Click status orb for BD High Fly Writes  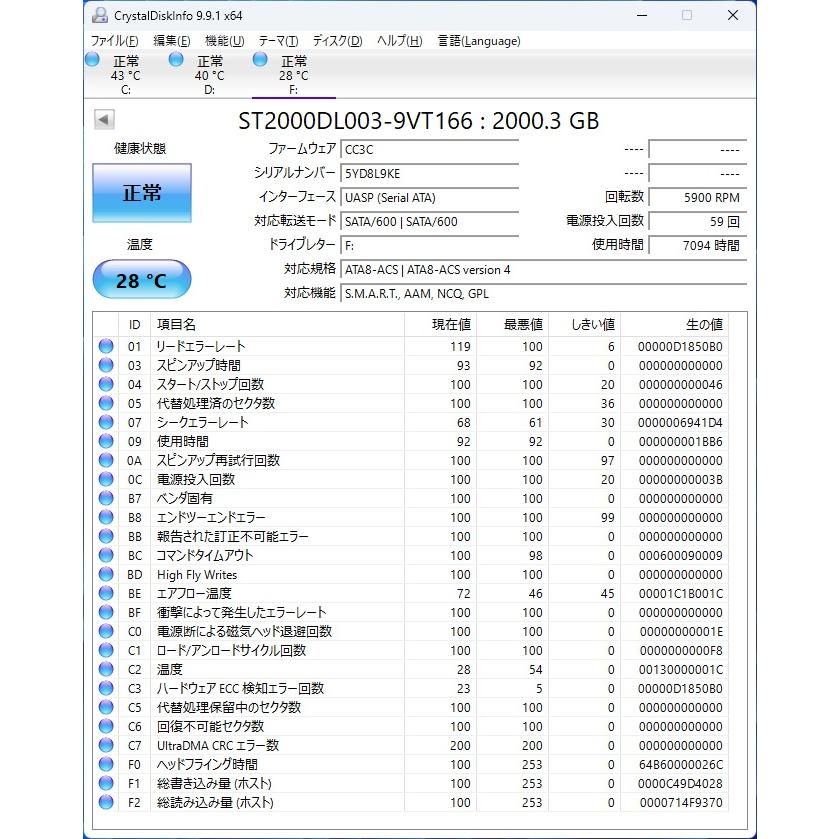pos(106,574)
